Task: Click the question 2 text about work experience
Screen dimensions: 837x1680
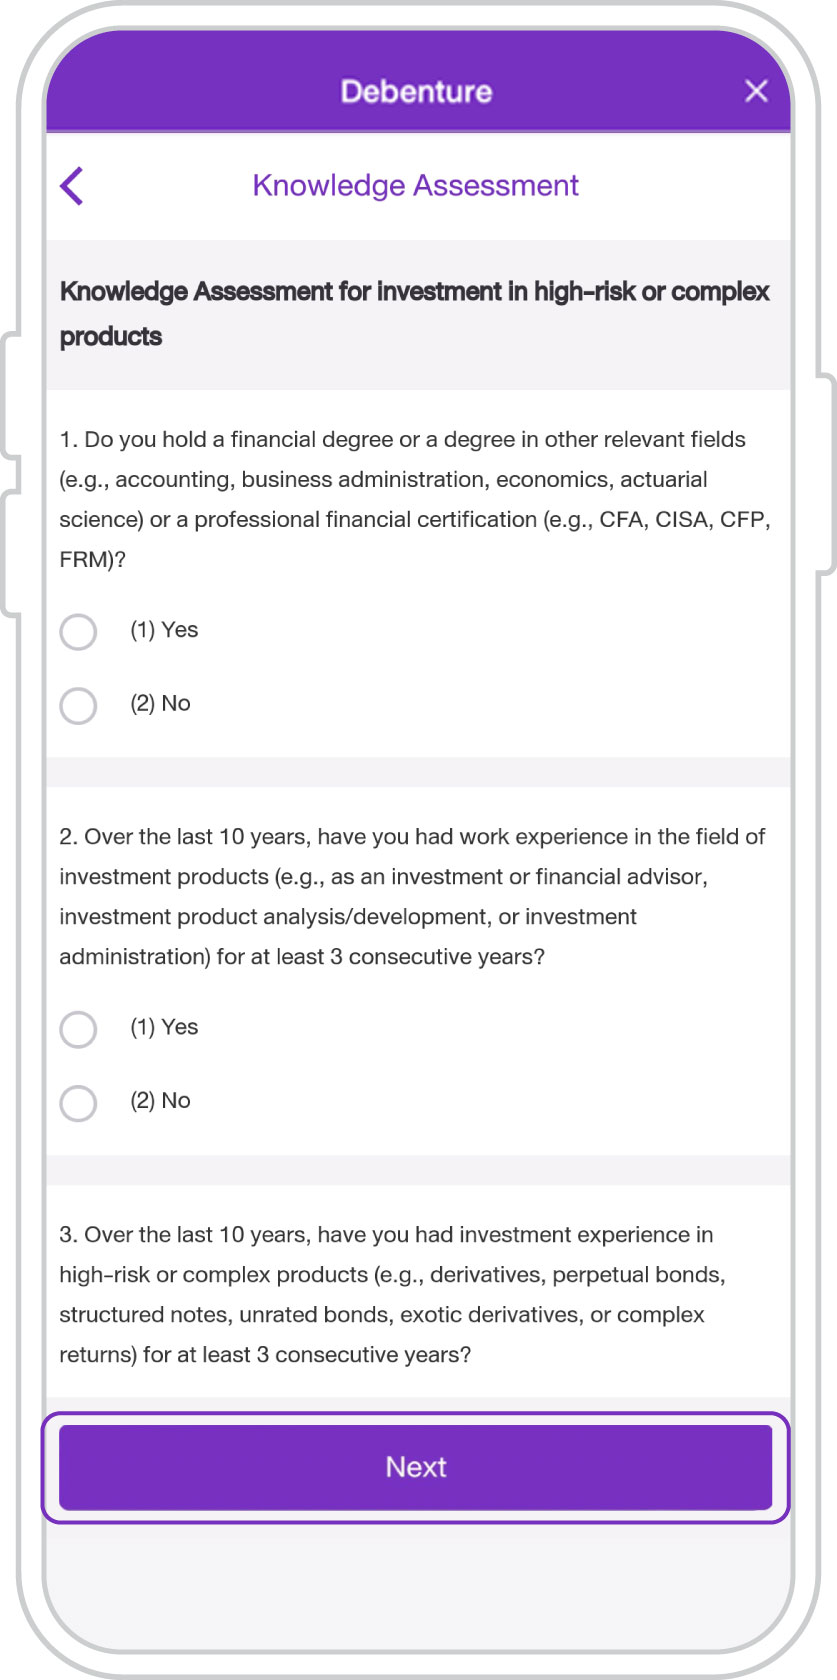Action: pyautogui.click(x=412, y=896)
